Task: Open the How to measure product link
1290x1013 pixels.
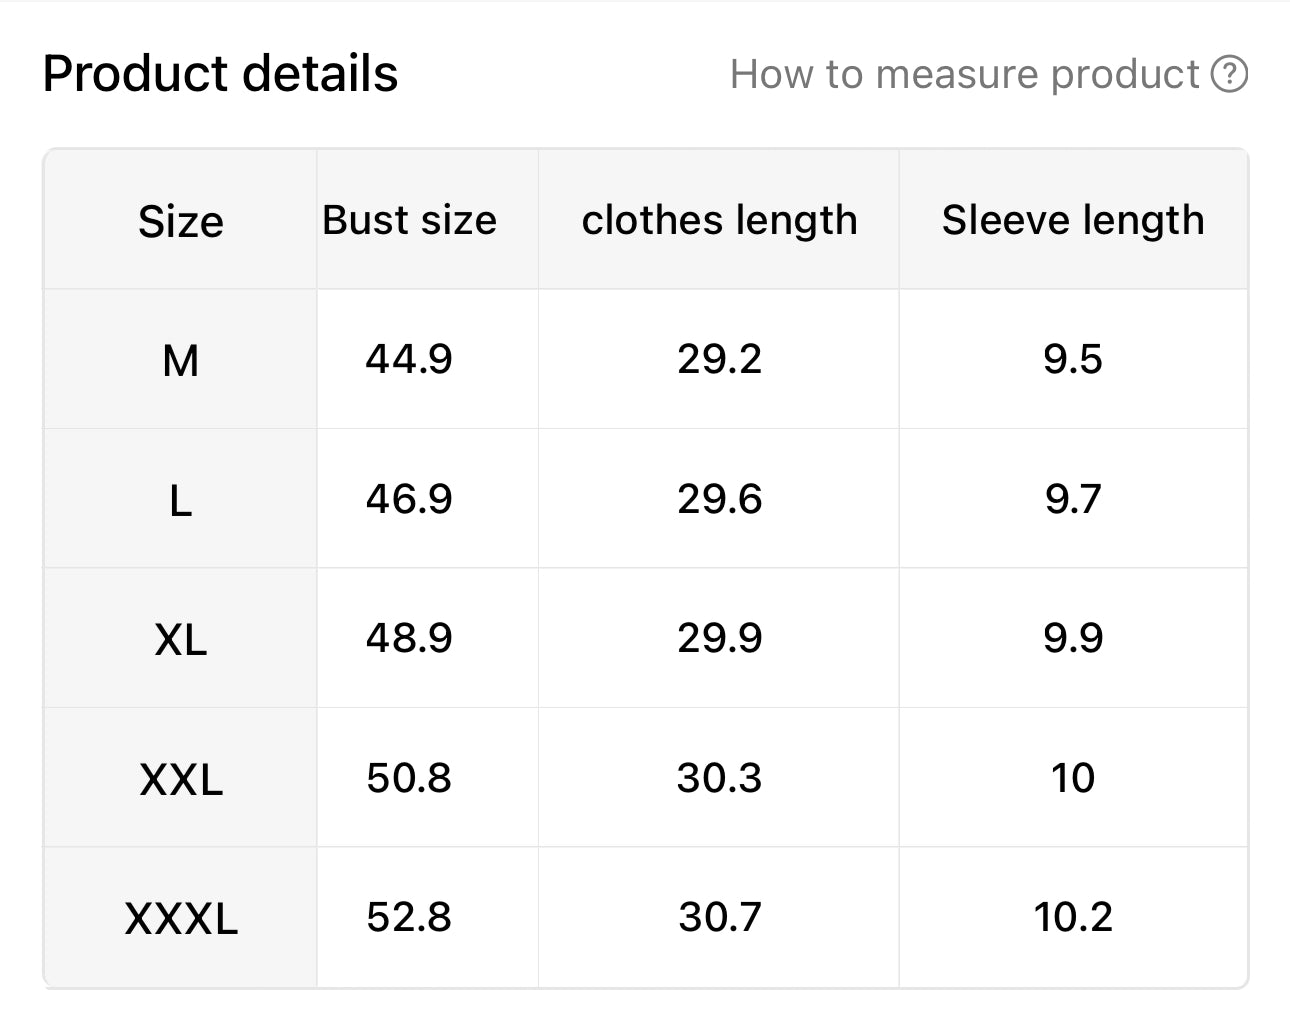Action: click(965, 73)
